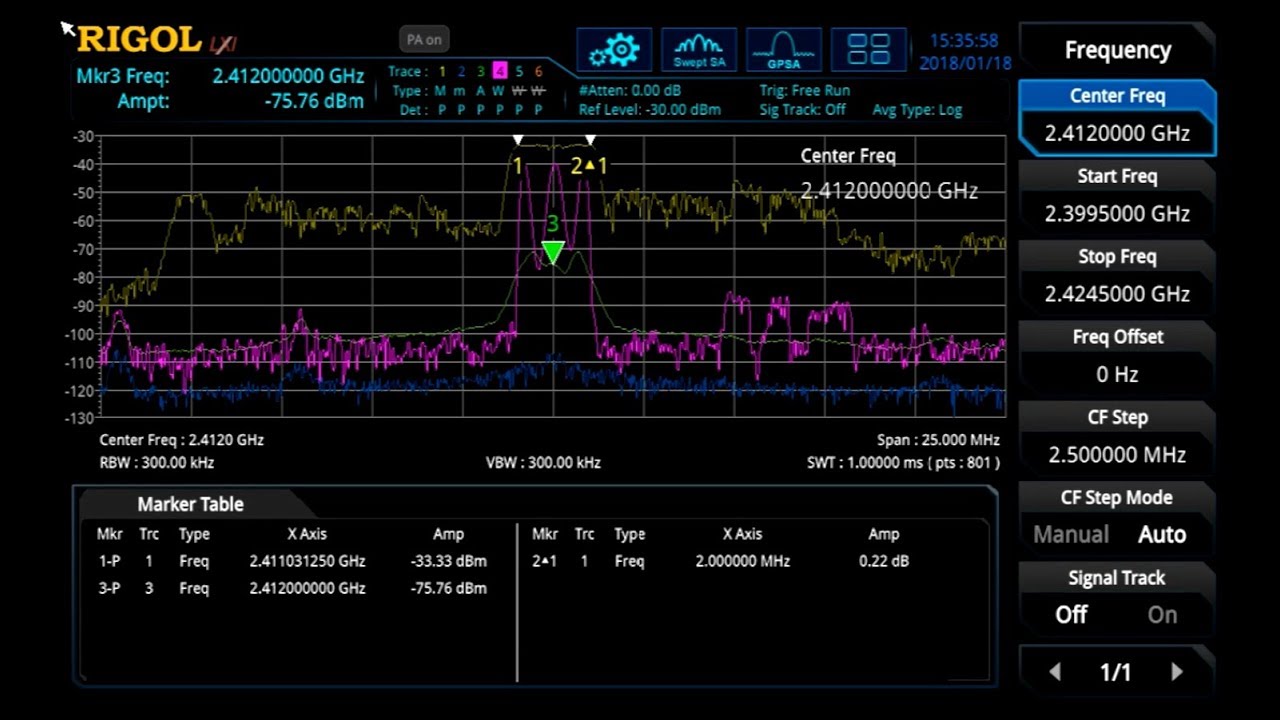Click 2.411031250 GHz X Axis cell

coord(307,561)
